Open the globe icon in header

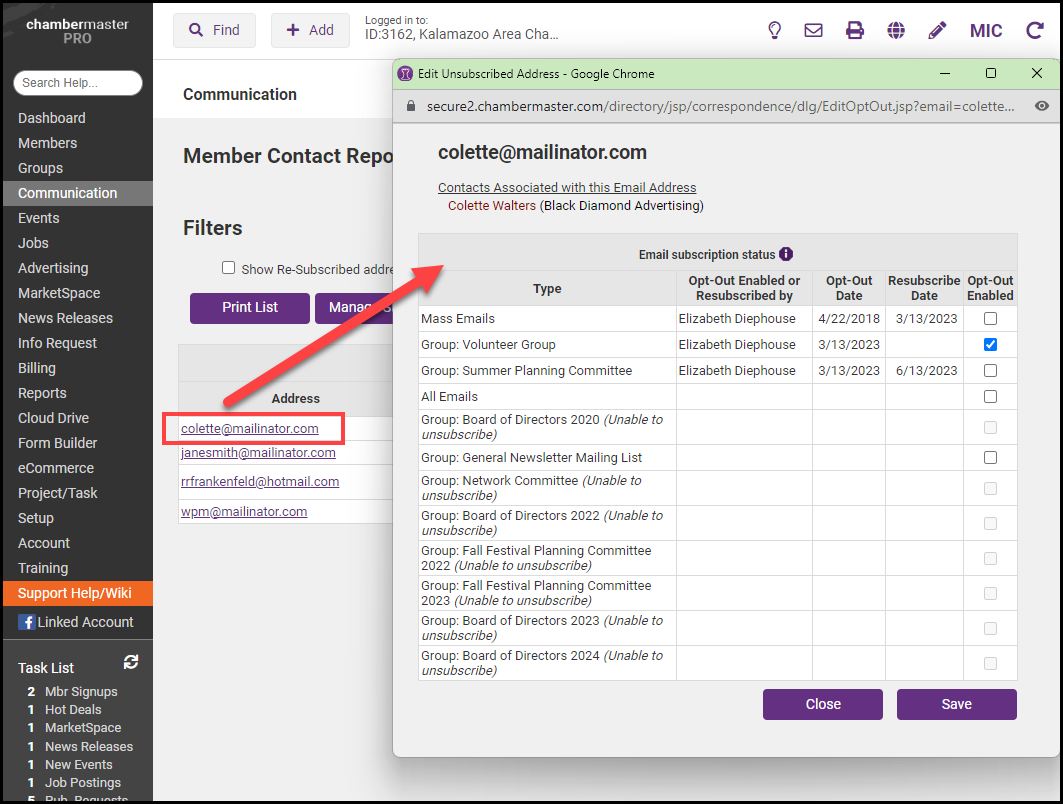coord(896,30)
